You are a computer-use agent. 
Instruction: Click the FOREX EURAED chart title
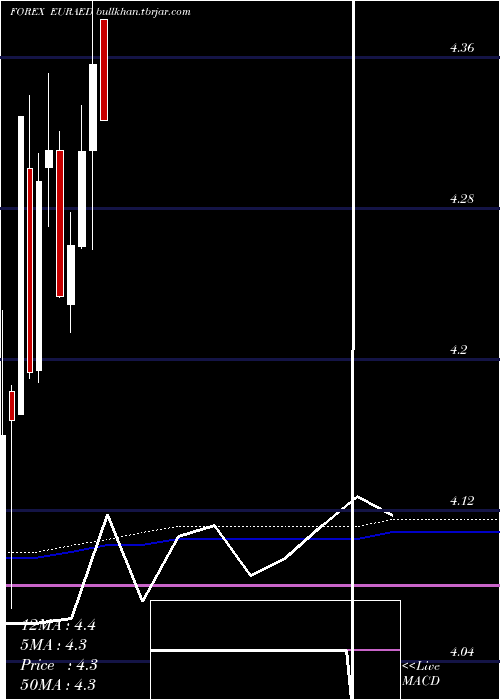[x=51, y=12]
